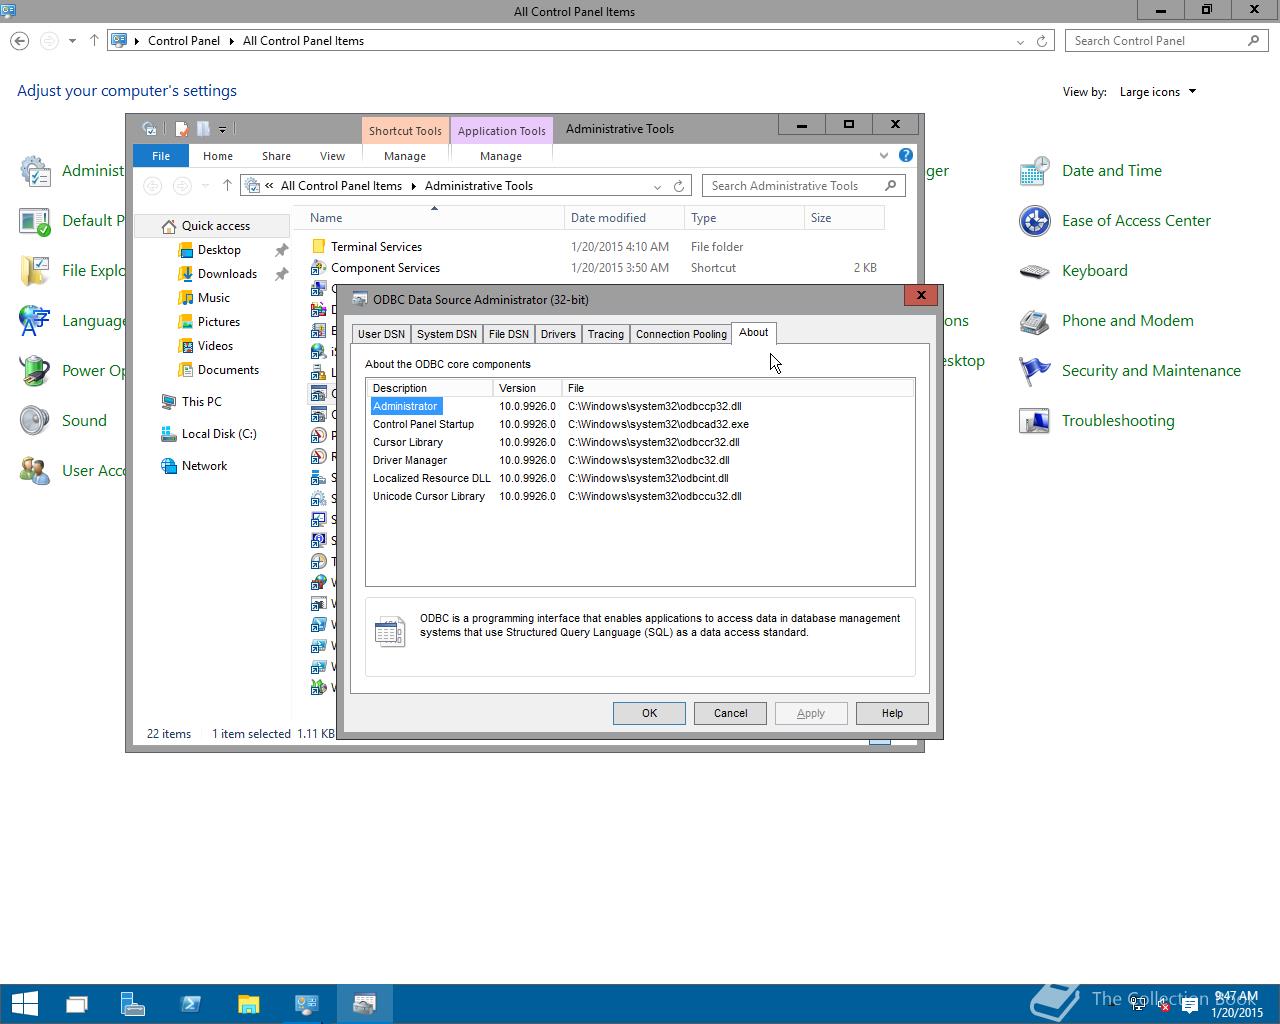Select Local Disk (C:) in navigation pane
This screenshot has height=1024, width=1280.
[x=219, y=434]
